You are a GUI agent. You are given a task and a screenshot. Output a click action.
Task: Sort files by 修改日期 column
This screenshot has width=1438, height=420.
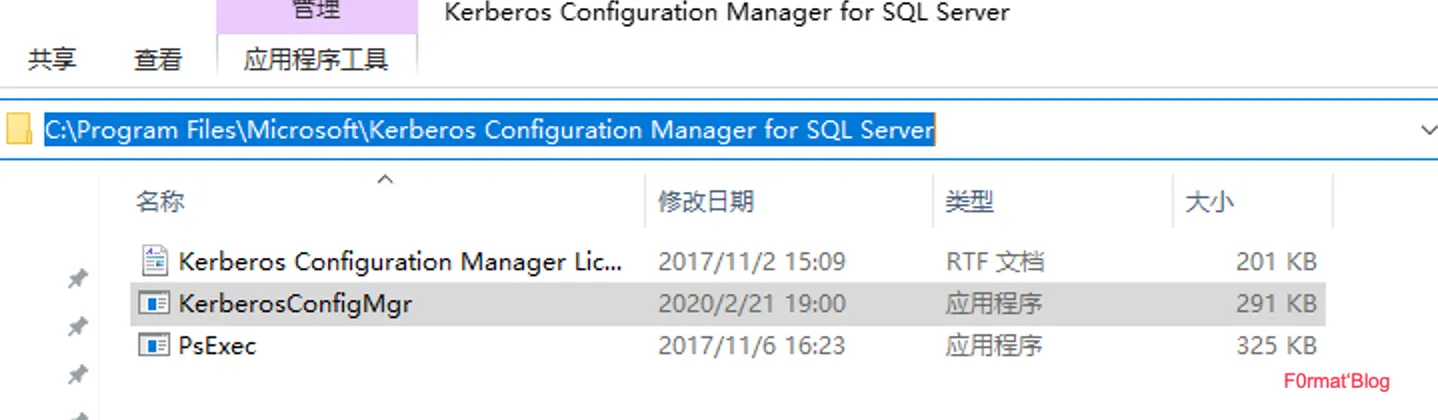tap(705, 202)
